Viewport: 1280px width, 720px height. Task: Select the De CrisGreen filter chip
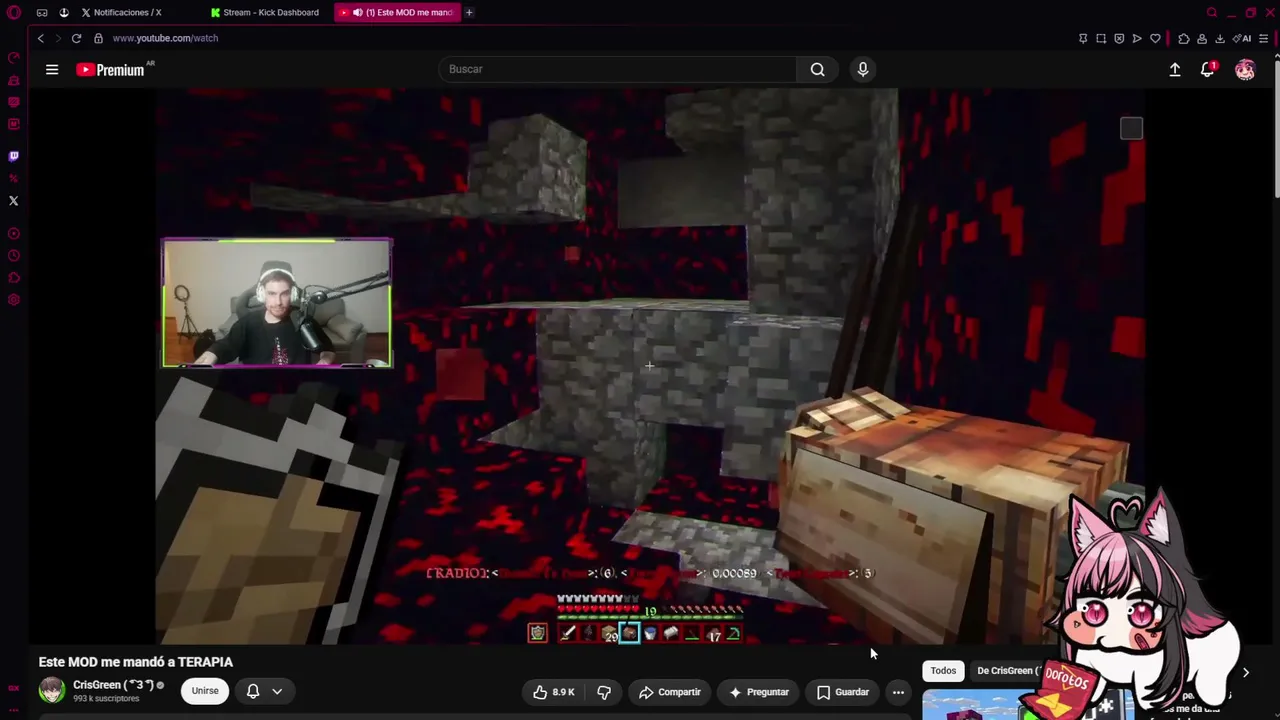pos(1010,671)
